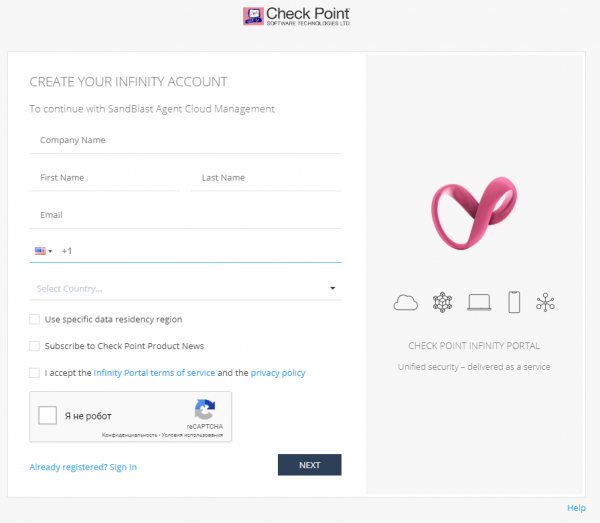The height and width of the screenshot is (523, 600).
Task: Click the connected nodes icon
Action: point(545,302)
